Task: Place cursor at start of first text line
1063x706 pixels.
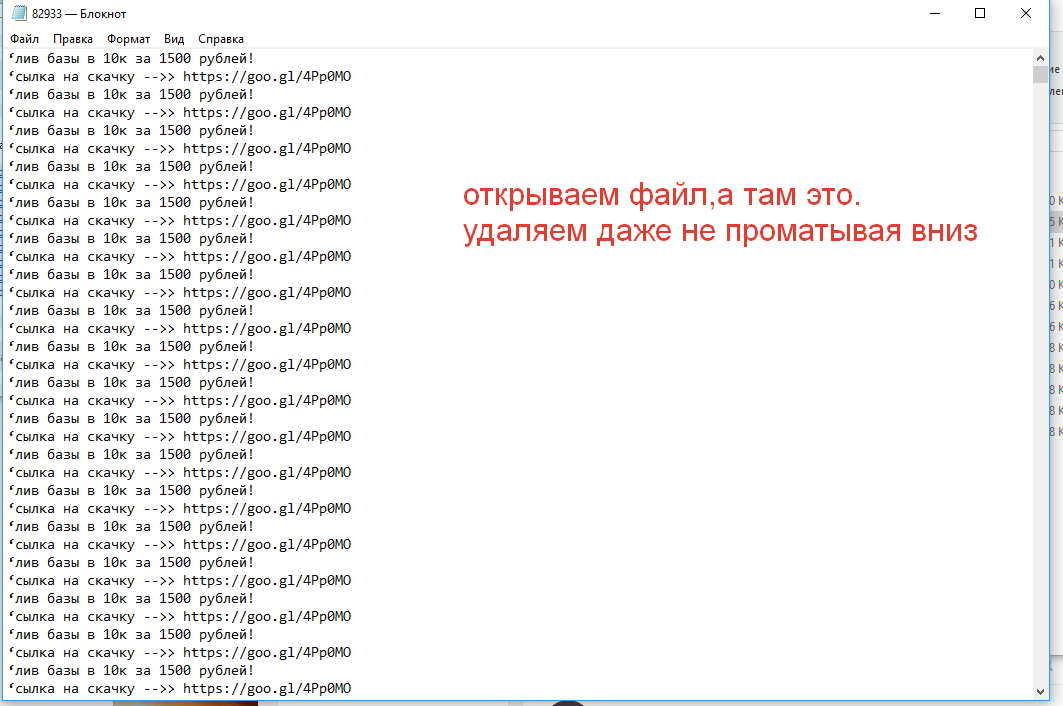Action: click(9, 58)
